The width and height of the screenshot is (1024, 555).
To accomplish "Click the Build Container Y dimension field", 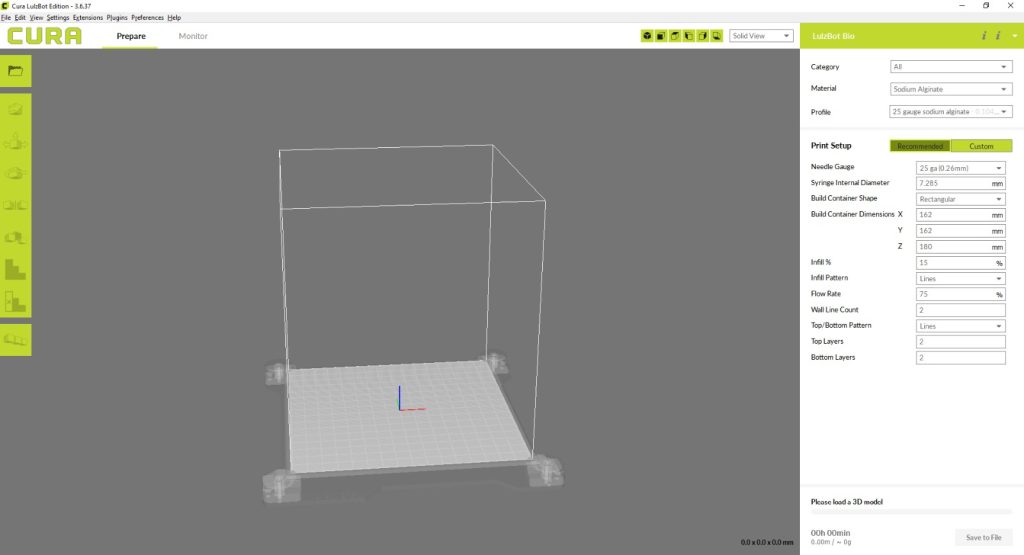I will click(961, 230).
